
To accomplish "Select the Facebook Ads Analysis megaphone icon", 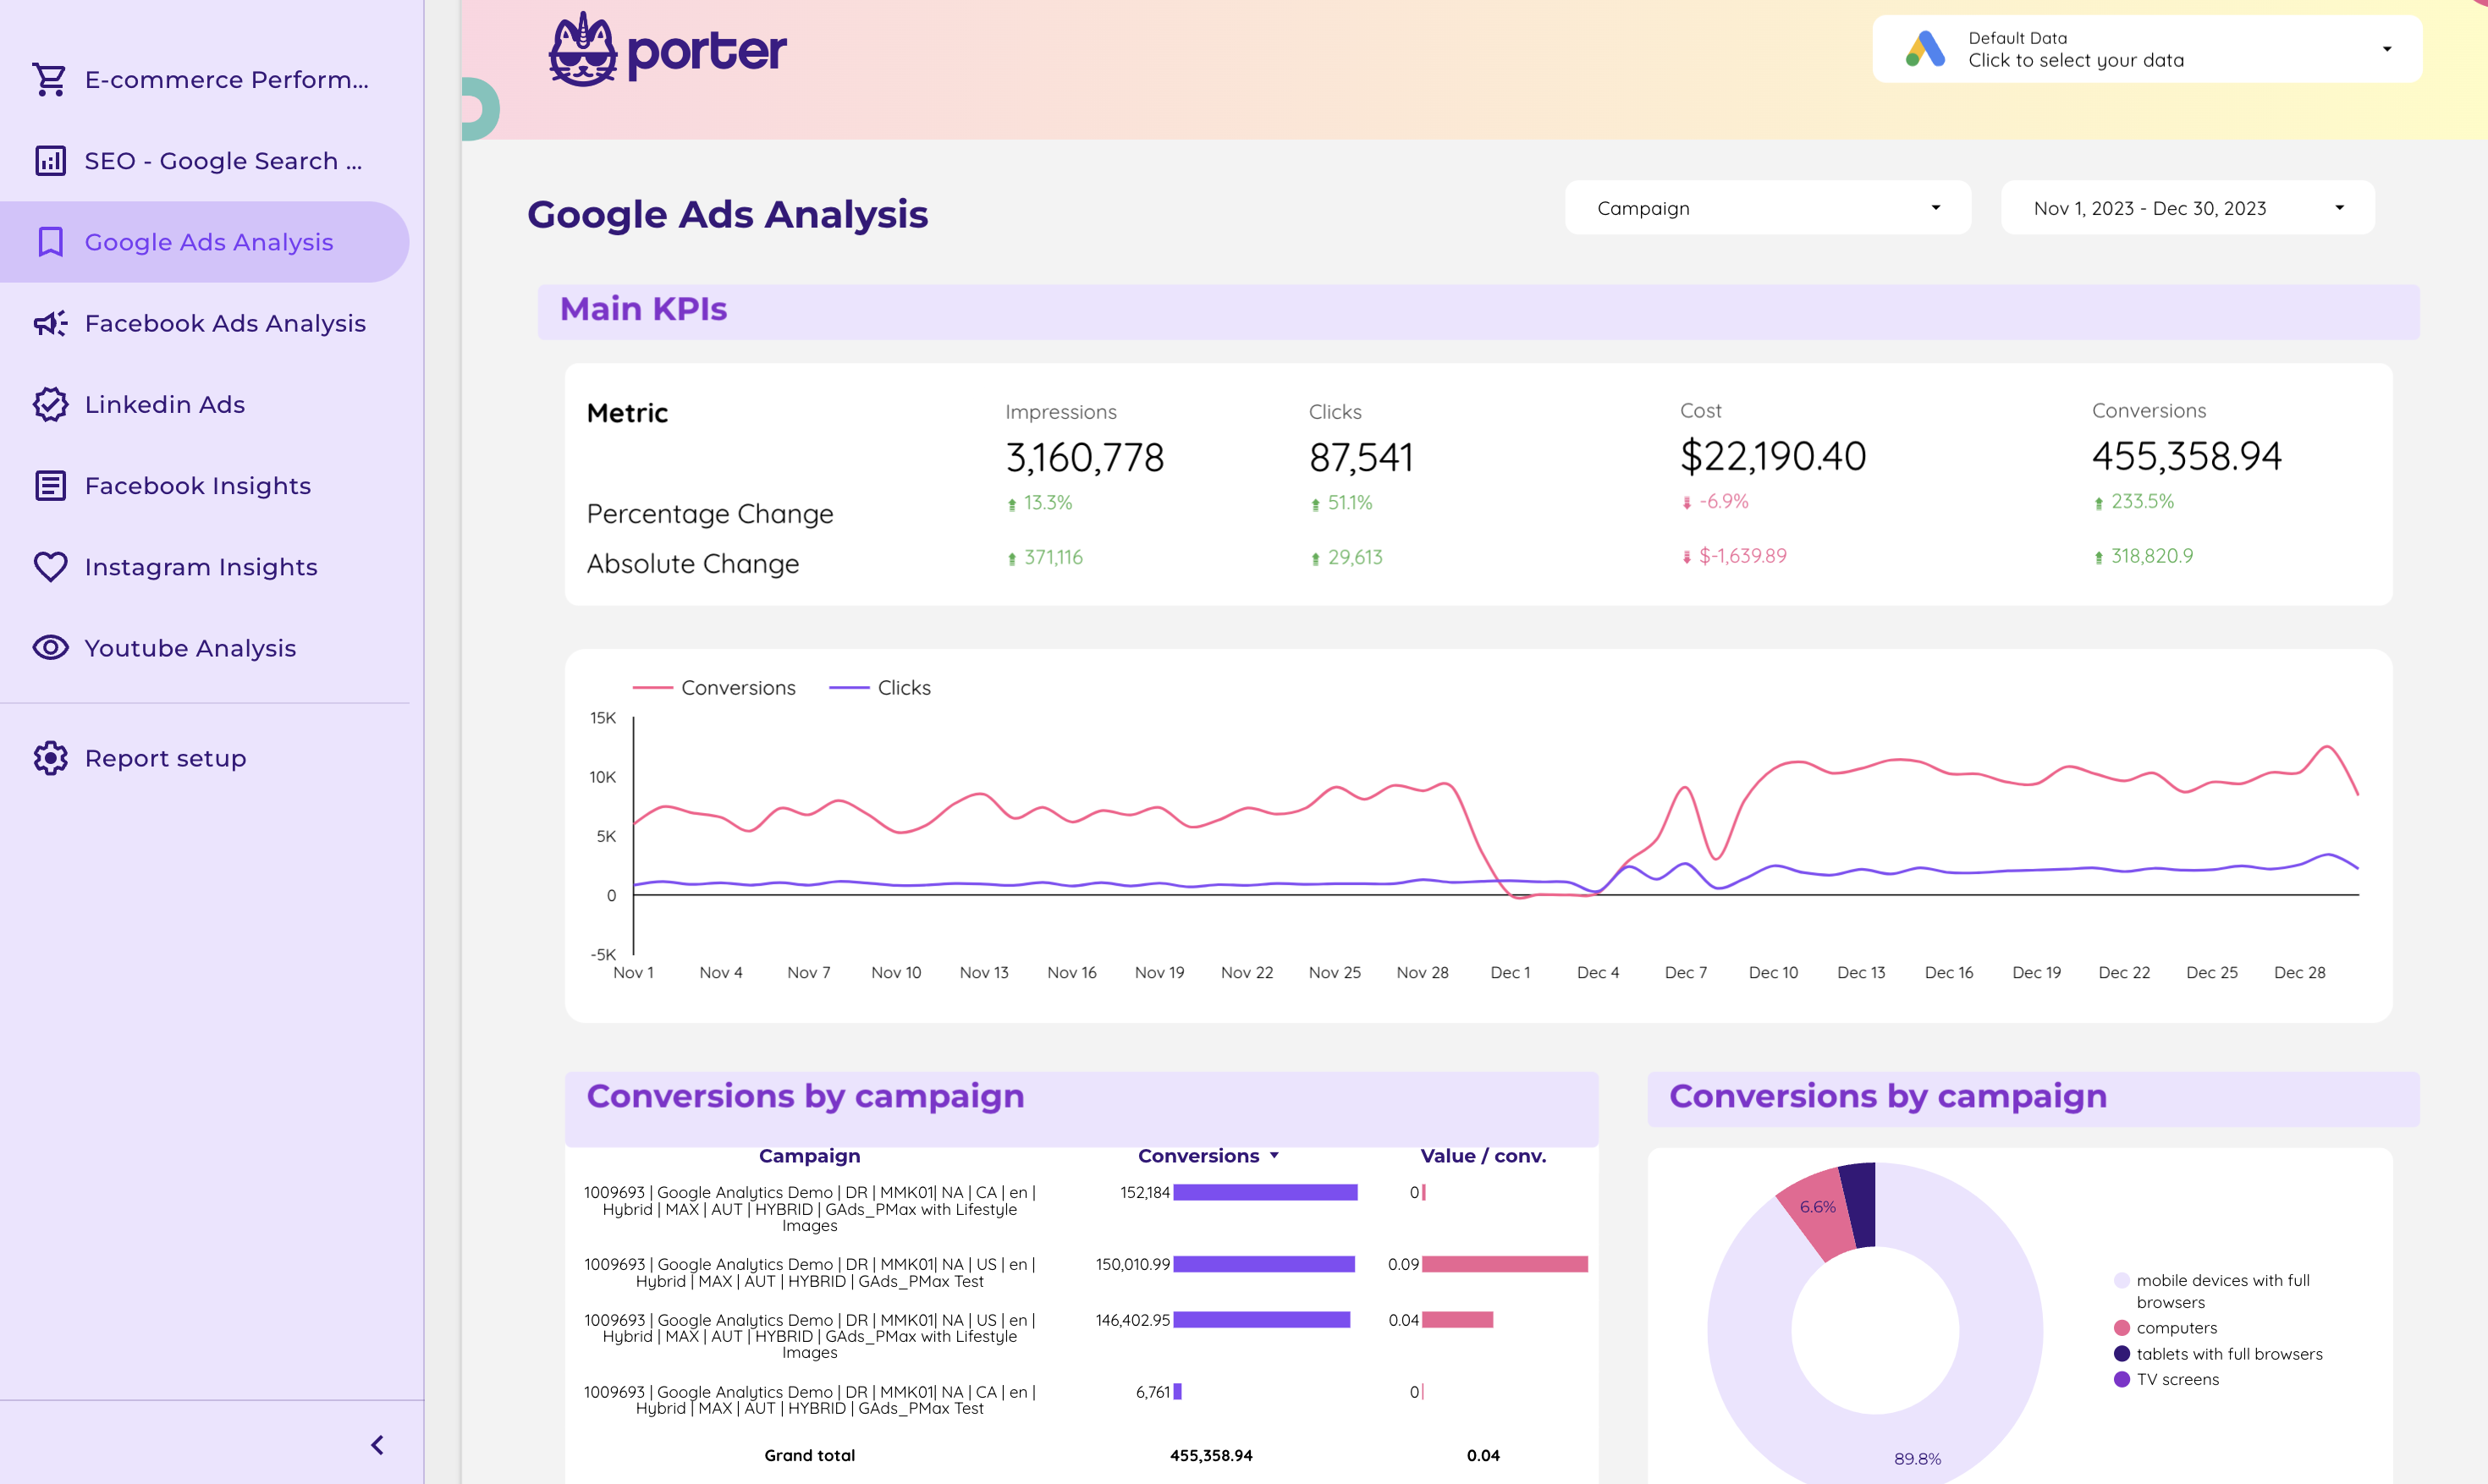I will tap(51, 323).
